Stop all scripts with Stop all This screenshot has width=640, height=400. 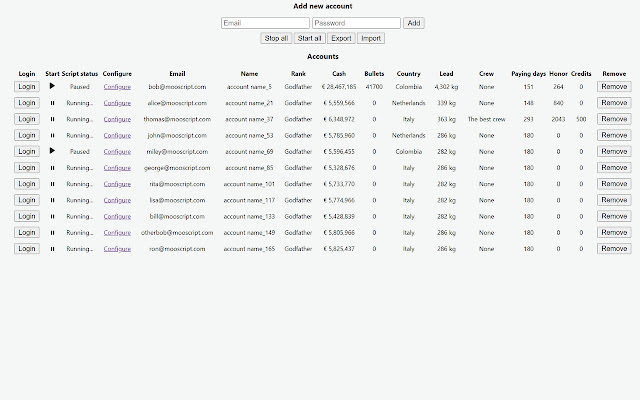tap(276, 38)
